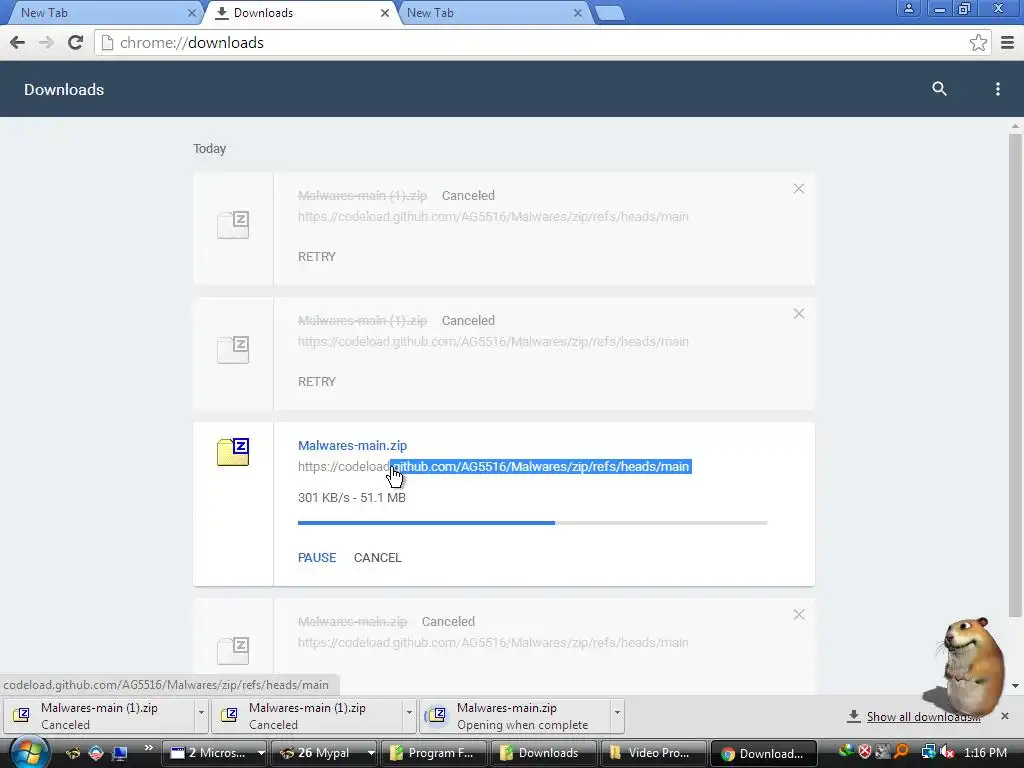This screenshot has height=768, width=1024.
Task: Click the scrollbar up arrow
Action: (x=1015, y=125)
